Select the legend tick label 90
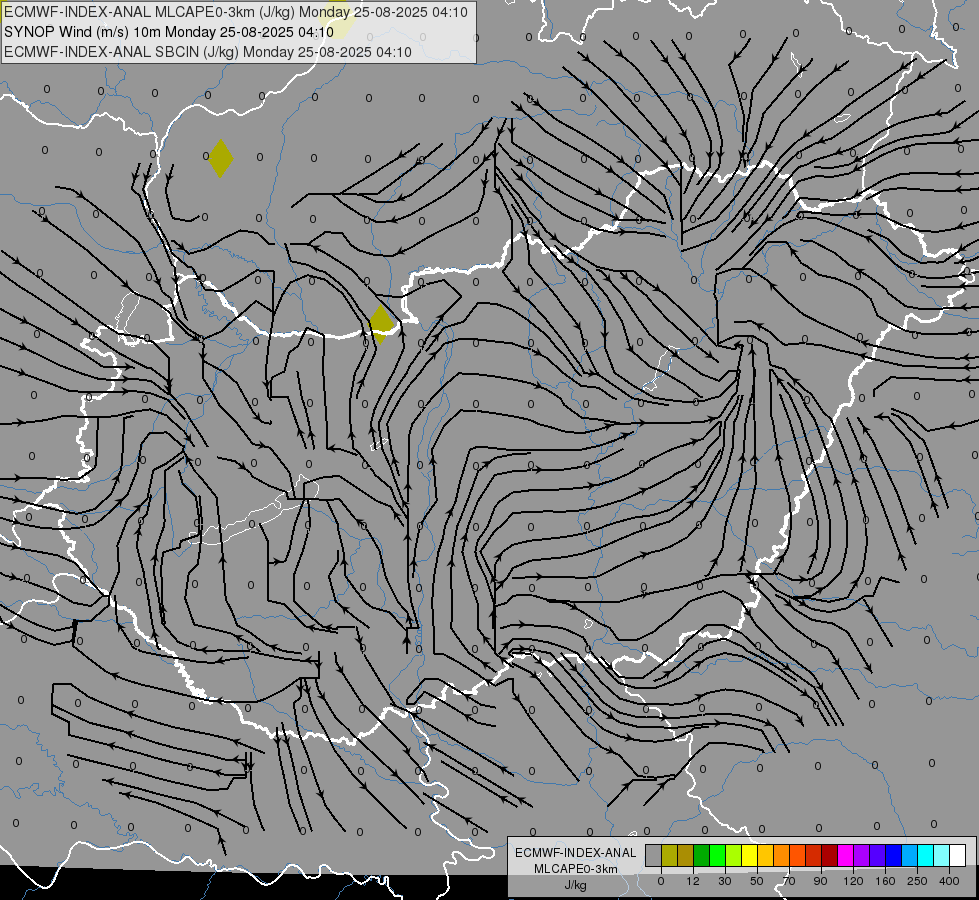 pos(820,881)
